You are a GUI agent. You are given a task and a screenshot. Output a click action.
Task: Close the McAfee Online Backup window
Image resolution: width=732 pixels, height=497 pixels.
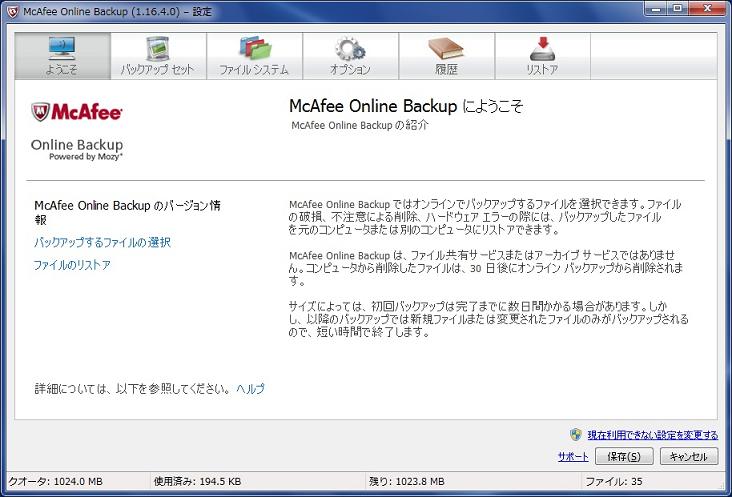[x=707, y=9]
